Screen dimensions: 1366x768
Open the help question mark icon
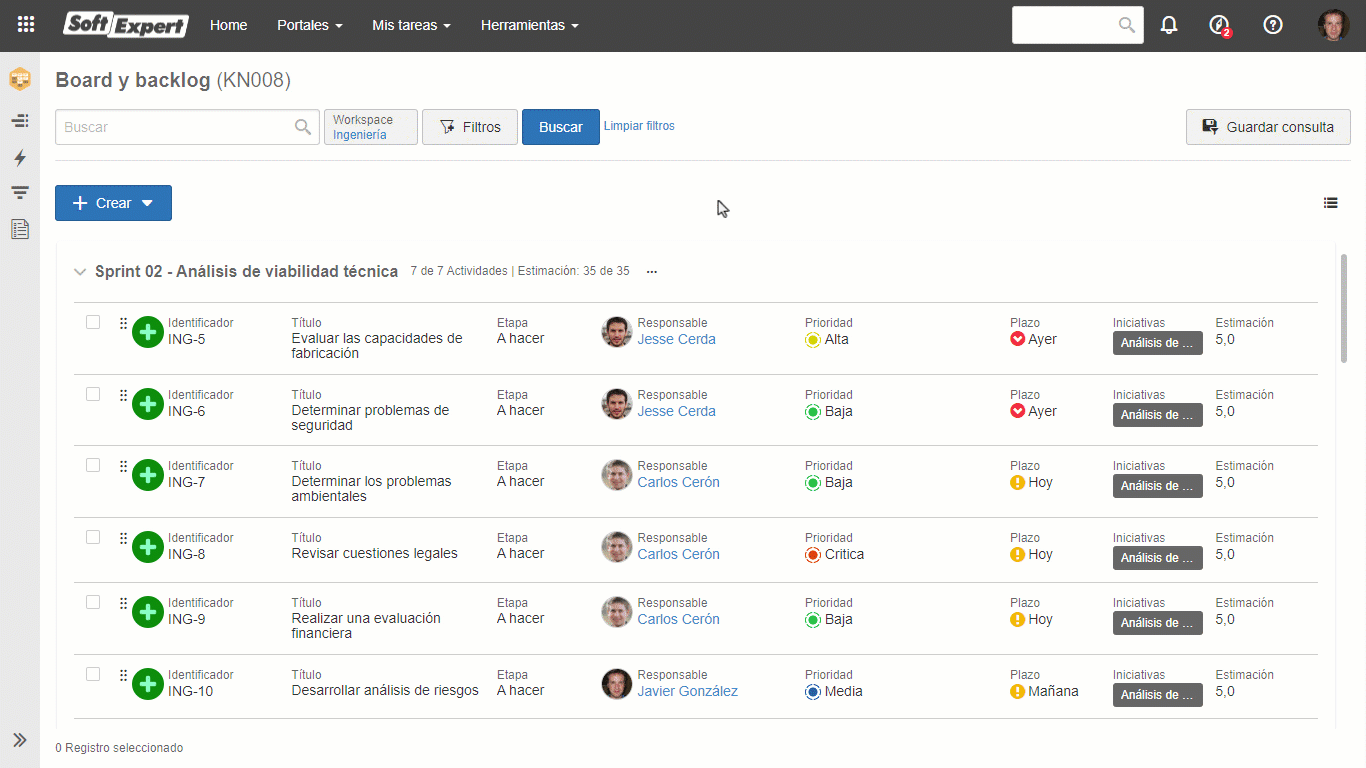[1273, 25]
